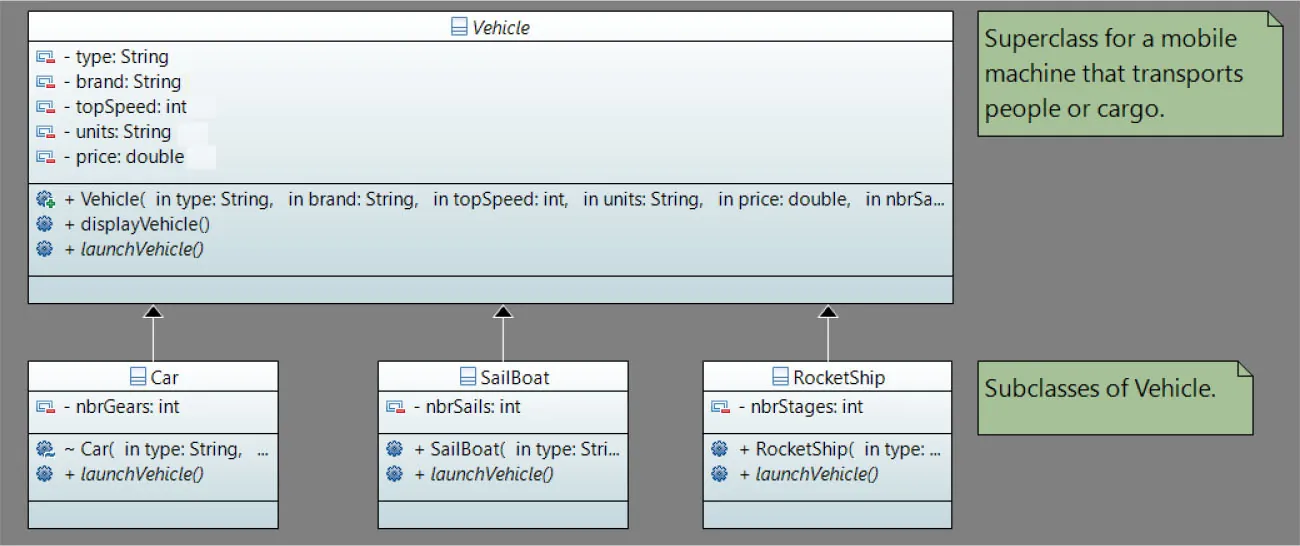1300x546 pixels.
Task: Select the nbrStages attribute icon
Action: (x=720, y=407)
